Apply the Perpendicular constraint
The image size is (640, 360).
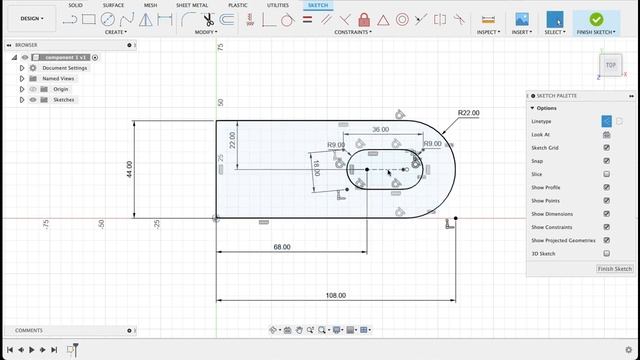tap(345, 19)
